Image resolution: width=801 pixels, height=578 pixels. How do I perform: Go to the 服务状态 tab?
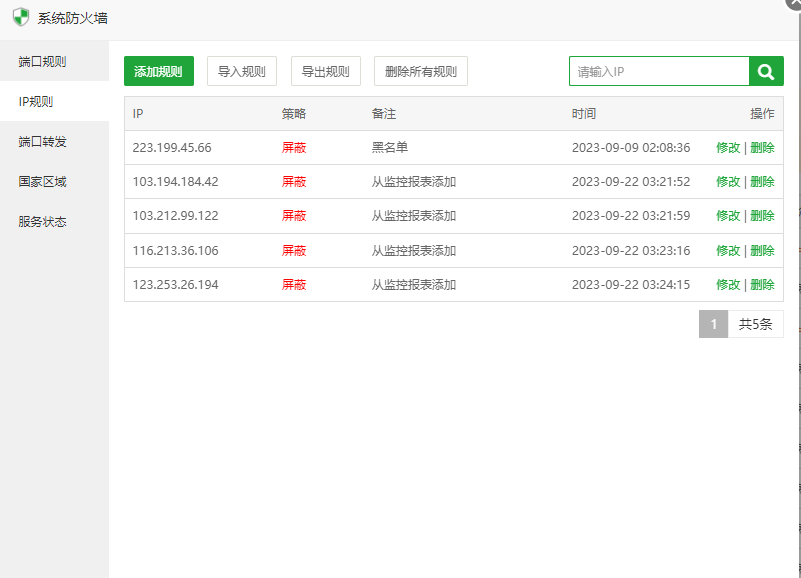point(54,221)
